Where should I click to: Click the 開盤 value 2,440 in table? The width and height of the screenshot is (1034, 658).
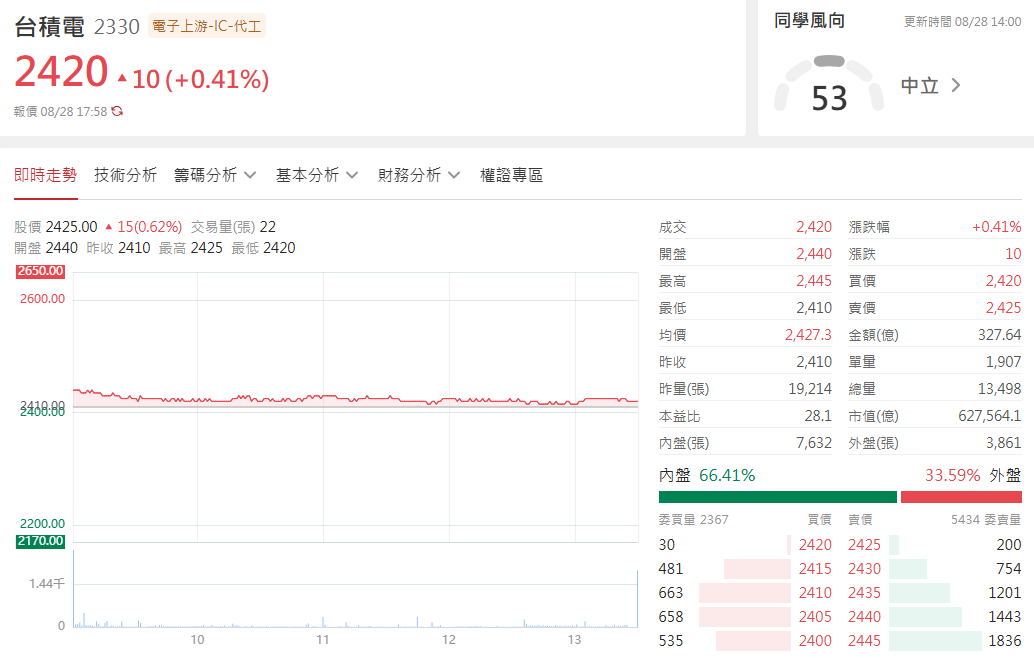(x=814, y=254)
